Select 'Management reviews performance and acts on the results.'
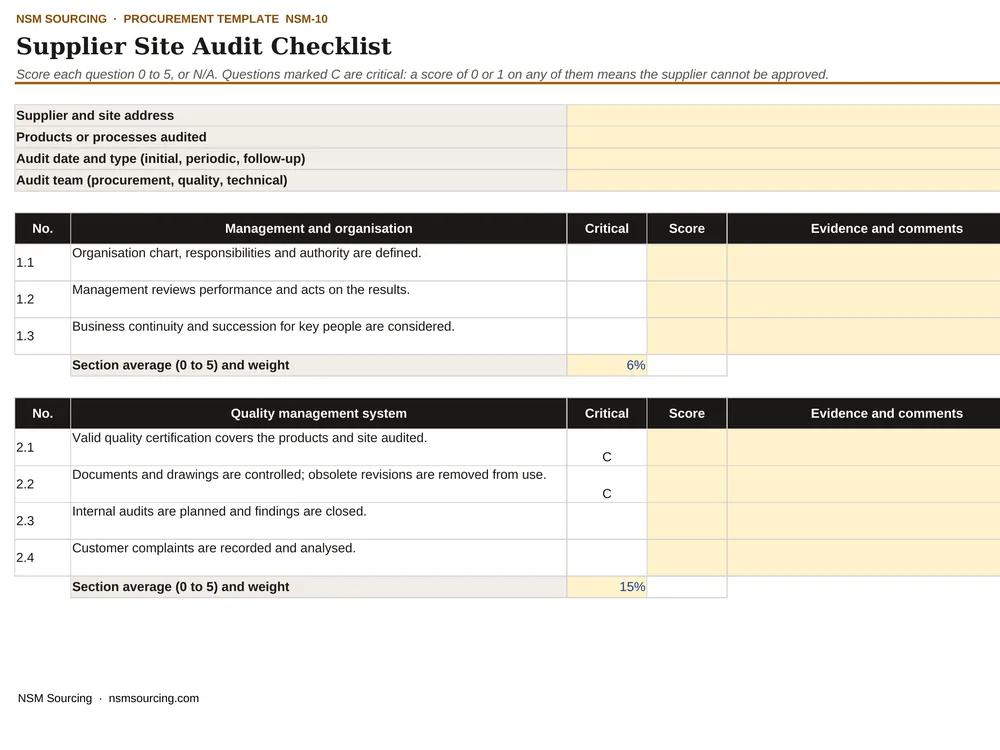Image resolution: width=1000 pixels, height=750 pixels. pyautogui.click(x=241, y=290)
